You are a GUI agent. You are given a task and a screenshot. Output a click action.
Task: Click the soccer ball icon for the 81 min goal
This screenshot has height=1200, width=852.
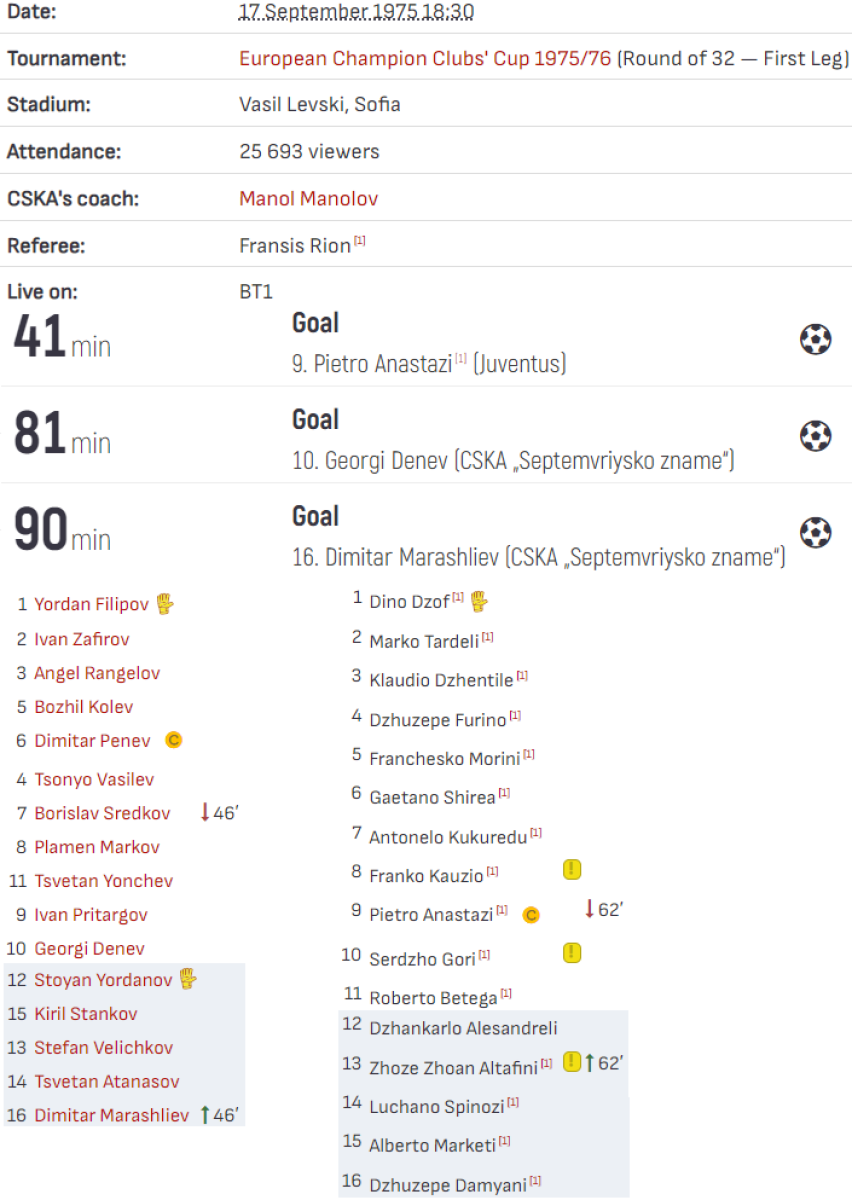tap(815, 436)
